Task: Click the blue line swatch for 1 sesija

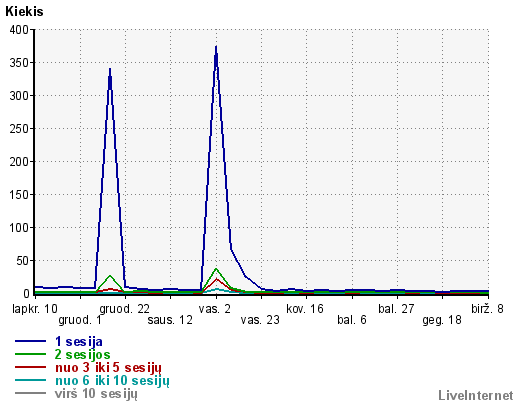Action: 30,341
